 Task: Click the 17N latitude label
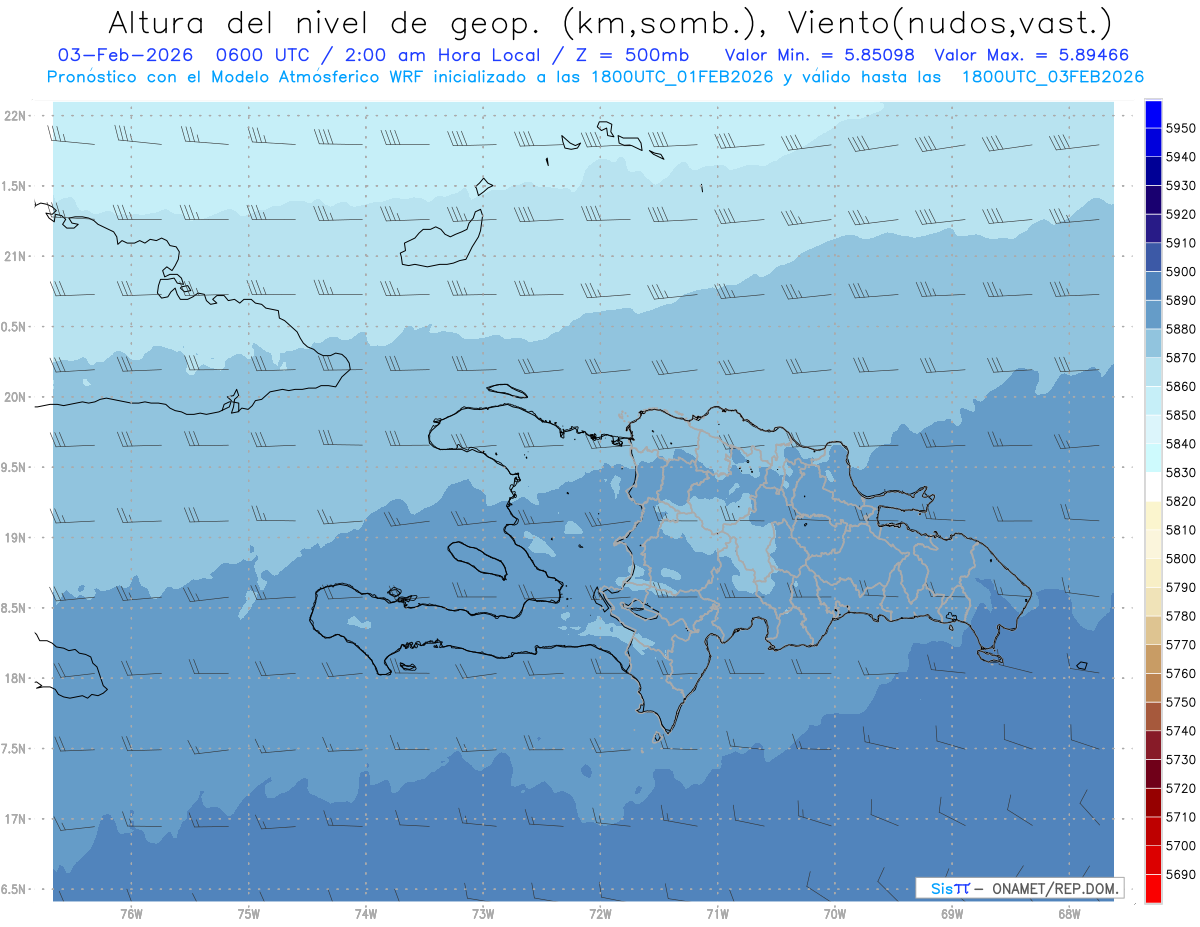tap(15, 819)
